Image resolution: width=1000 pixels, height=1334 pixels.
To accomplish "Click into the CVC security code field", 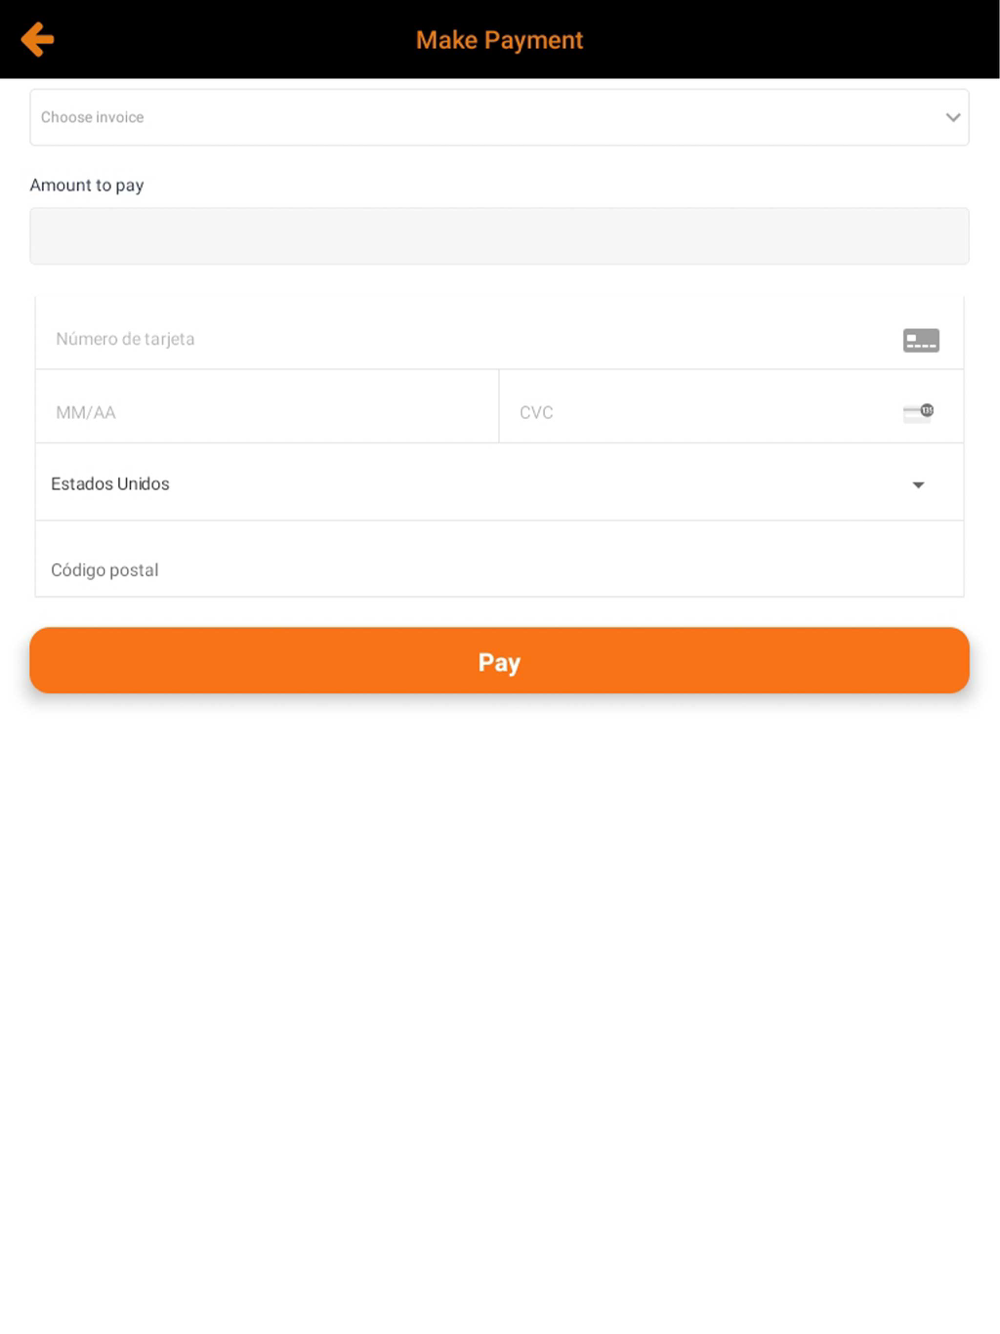I will 537,412.
